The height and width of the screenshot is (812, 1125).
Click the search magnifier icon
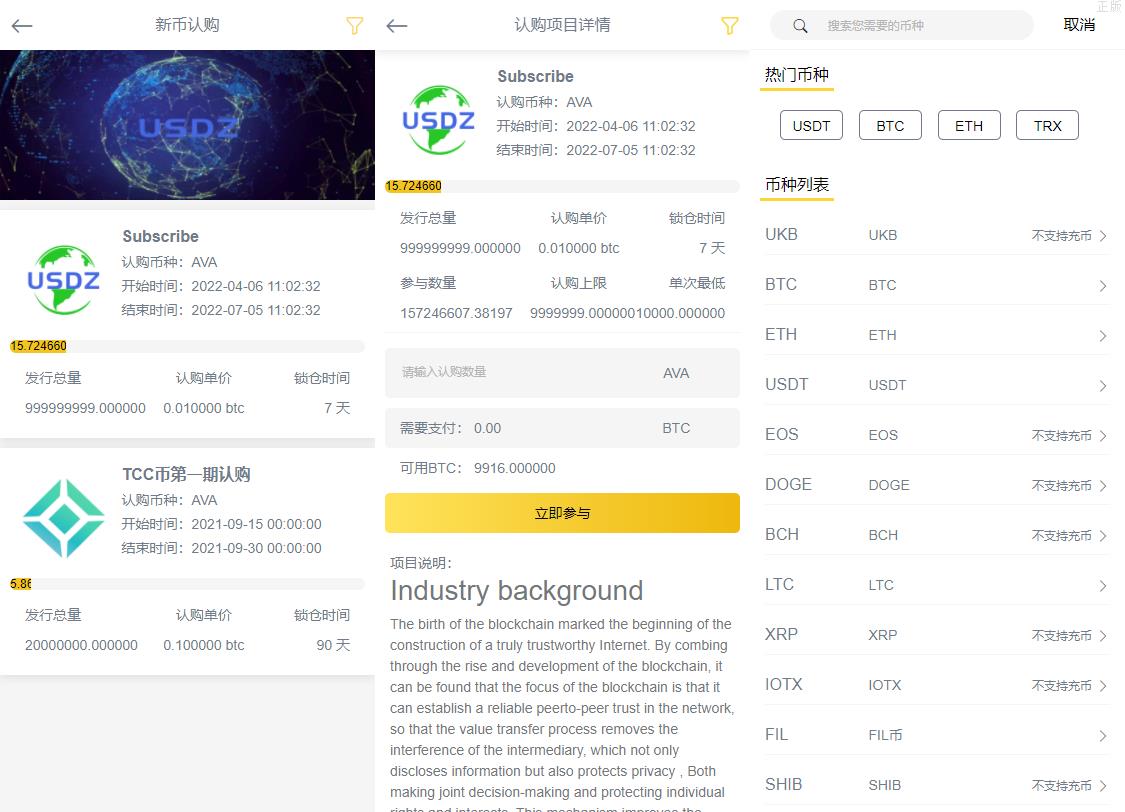[x=802, y=26]
